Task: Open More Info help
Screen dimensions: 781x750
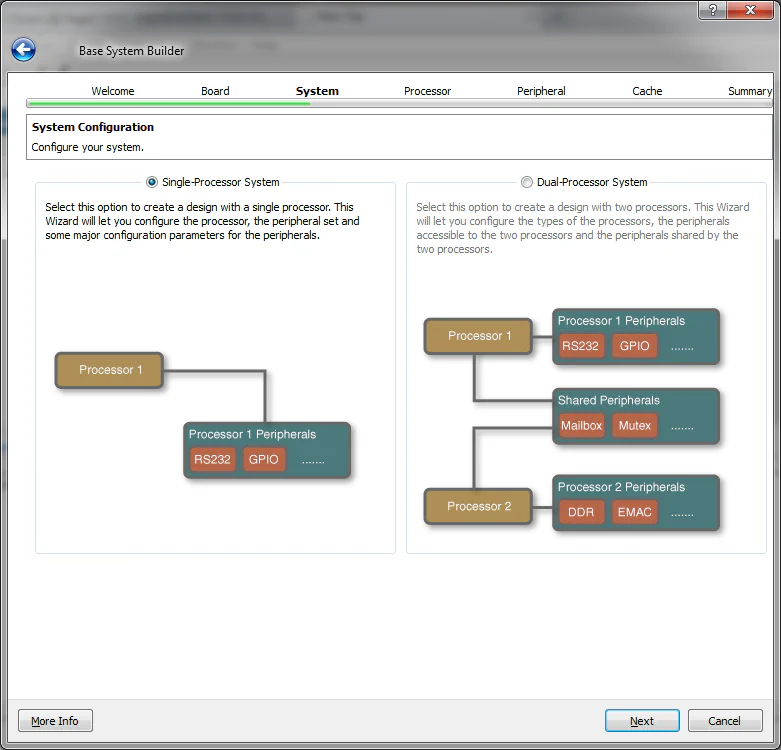Action: click(55, 721)
